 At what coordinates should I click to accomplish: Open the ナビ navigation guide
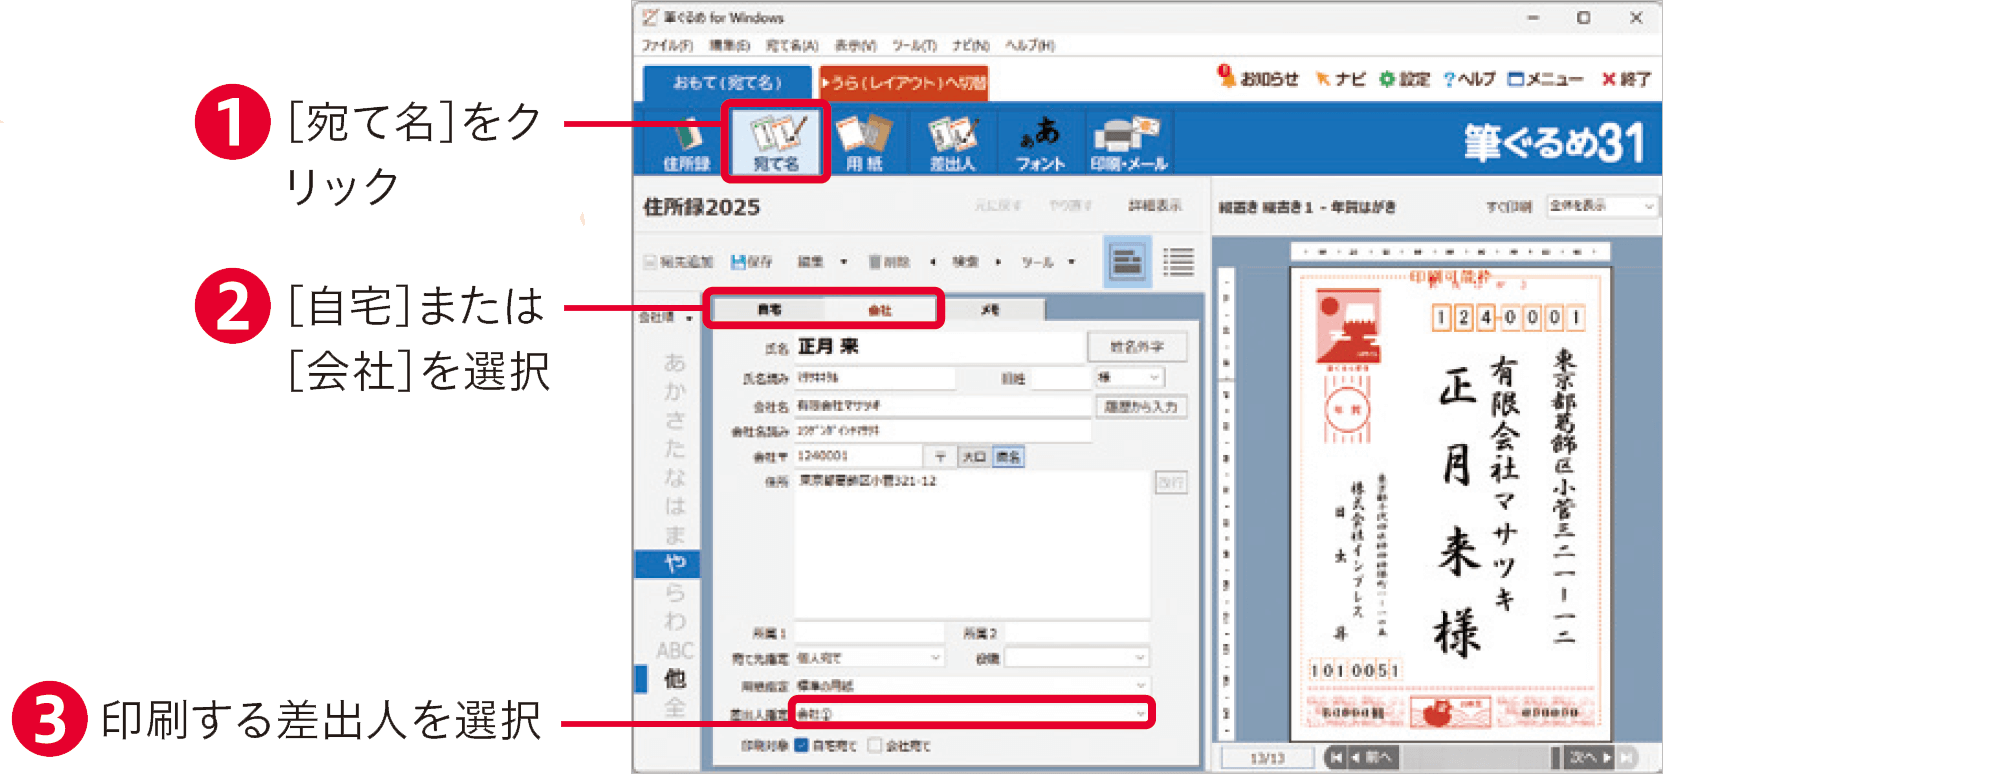(x=1340, y=79)
